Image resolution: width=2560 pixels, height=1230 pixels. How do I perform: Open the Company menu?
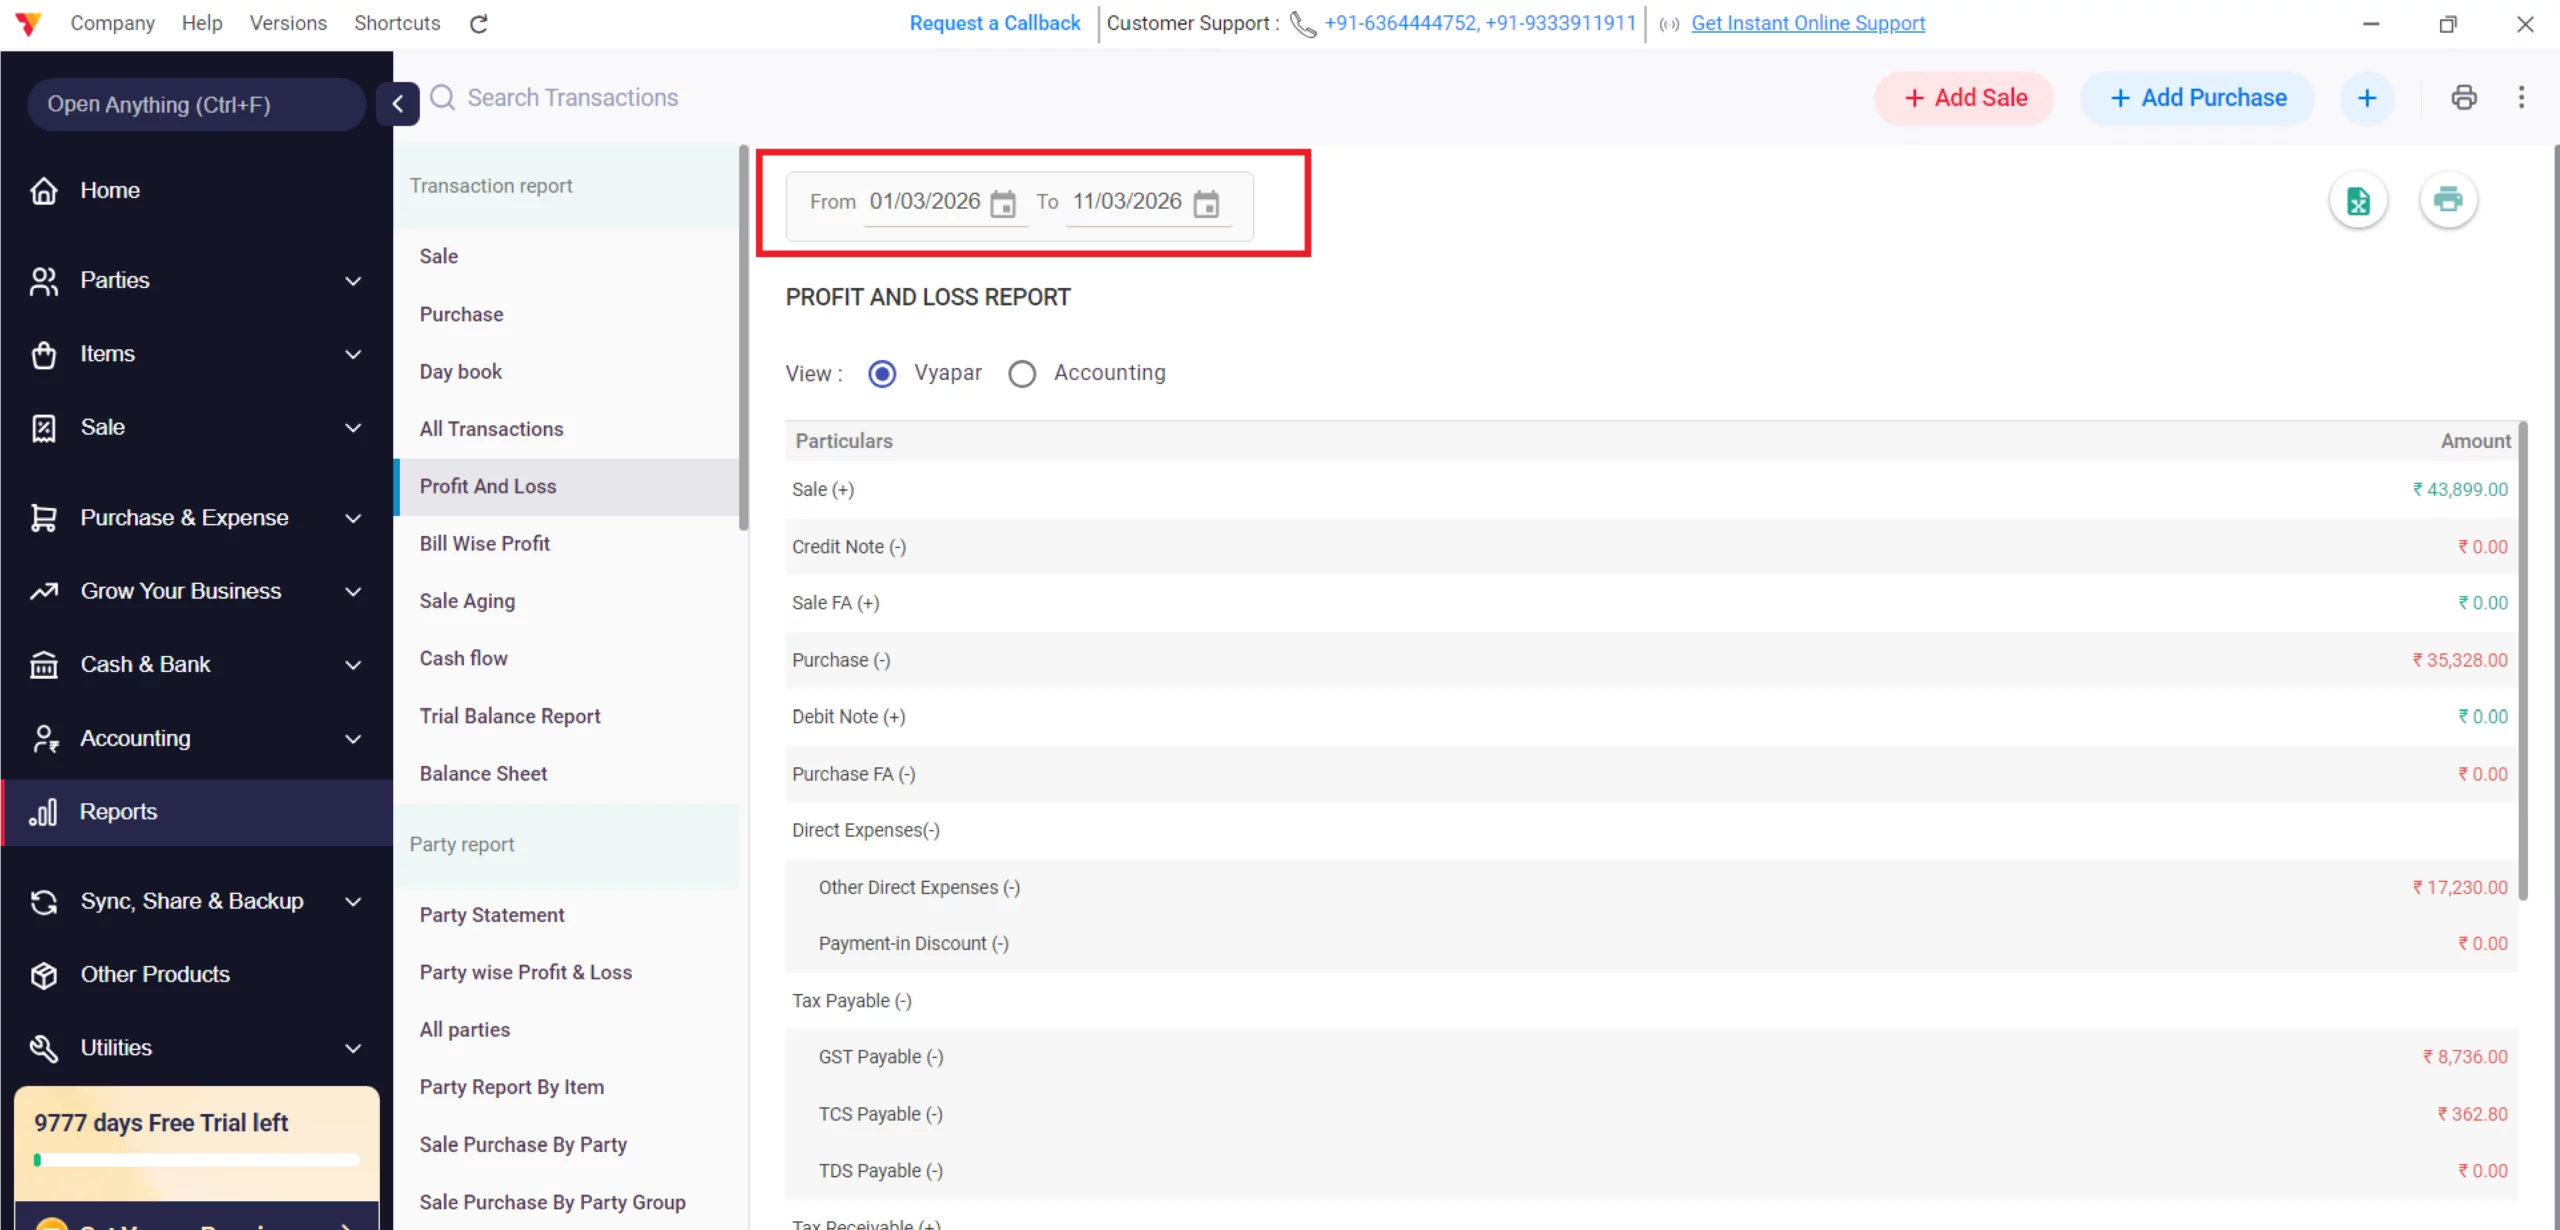pyautogui.click(x=112, y=23)
